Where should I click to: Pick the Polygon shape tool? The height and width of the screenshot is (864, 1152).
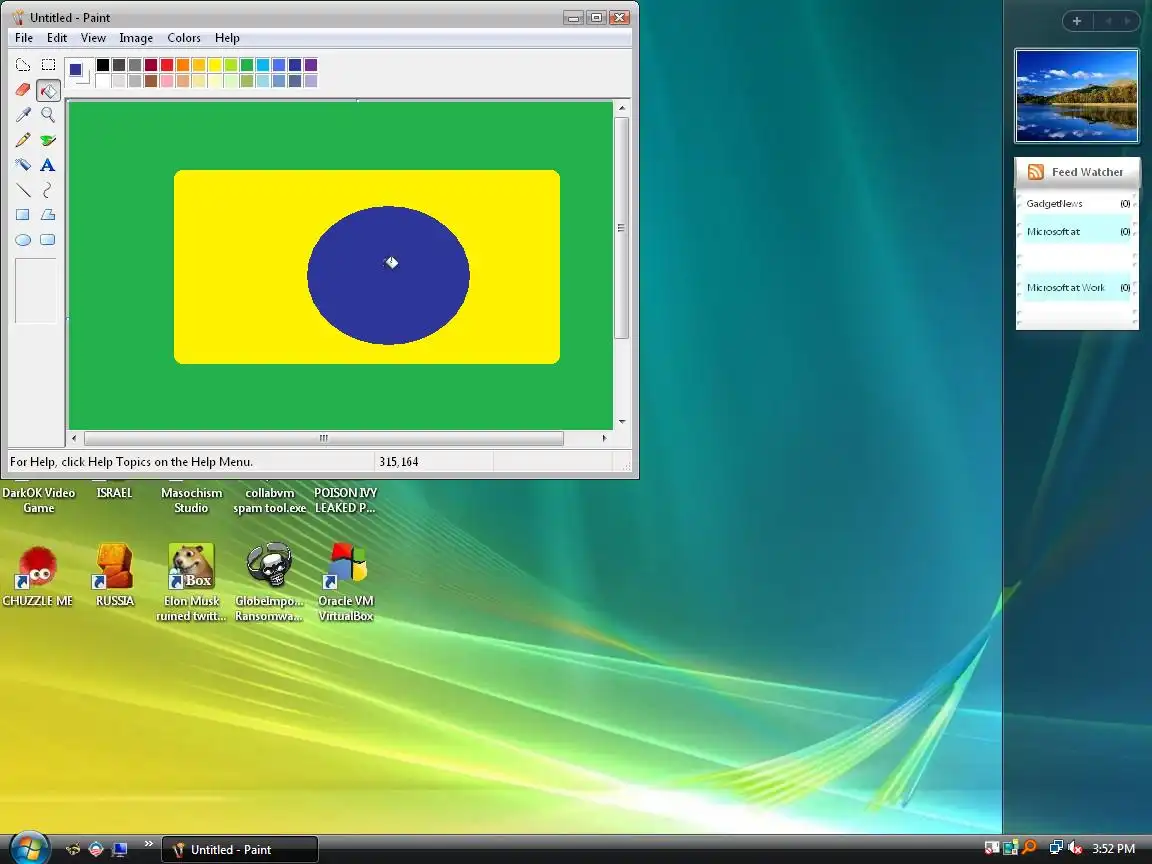48,215
